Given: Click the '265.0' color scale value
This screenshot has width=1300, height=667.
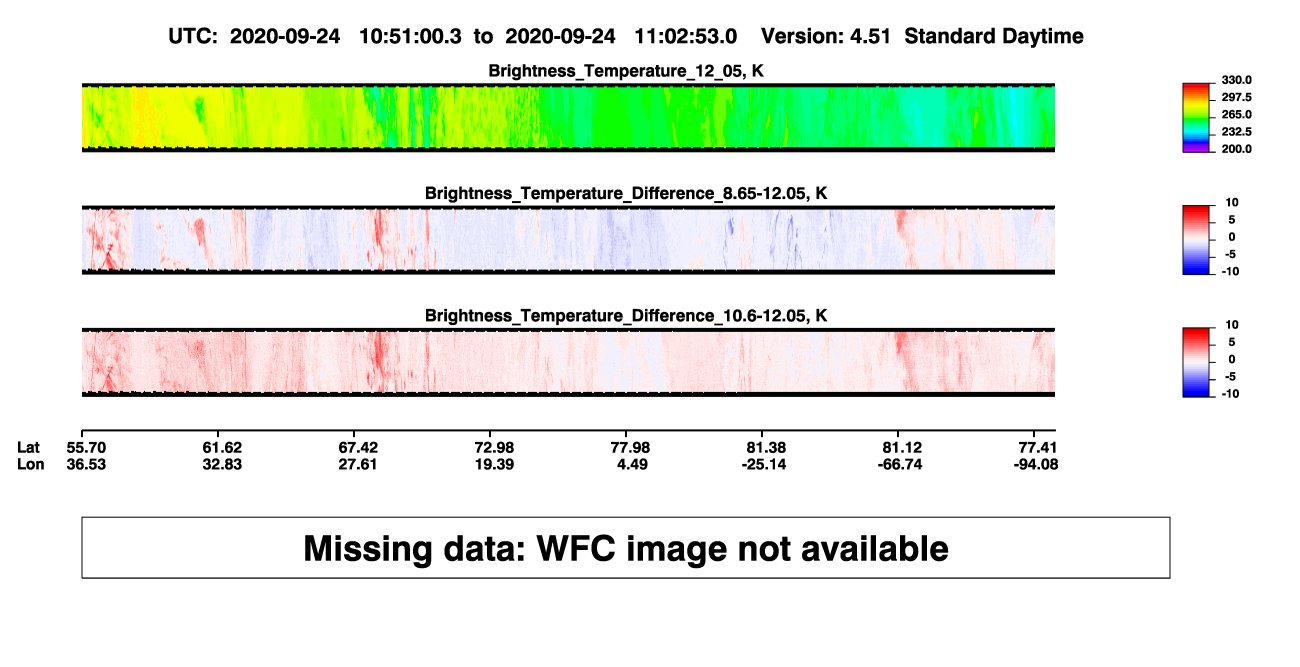Looking at the screenshot, I should [1237, 115].
